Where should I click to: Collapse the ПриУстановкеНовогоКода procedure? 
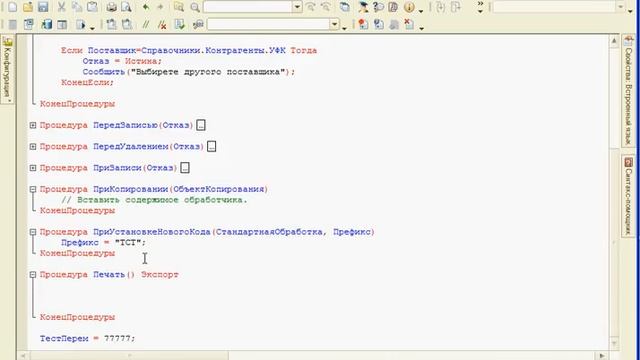tap(33, 232)
